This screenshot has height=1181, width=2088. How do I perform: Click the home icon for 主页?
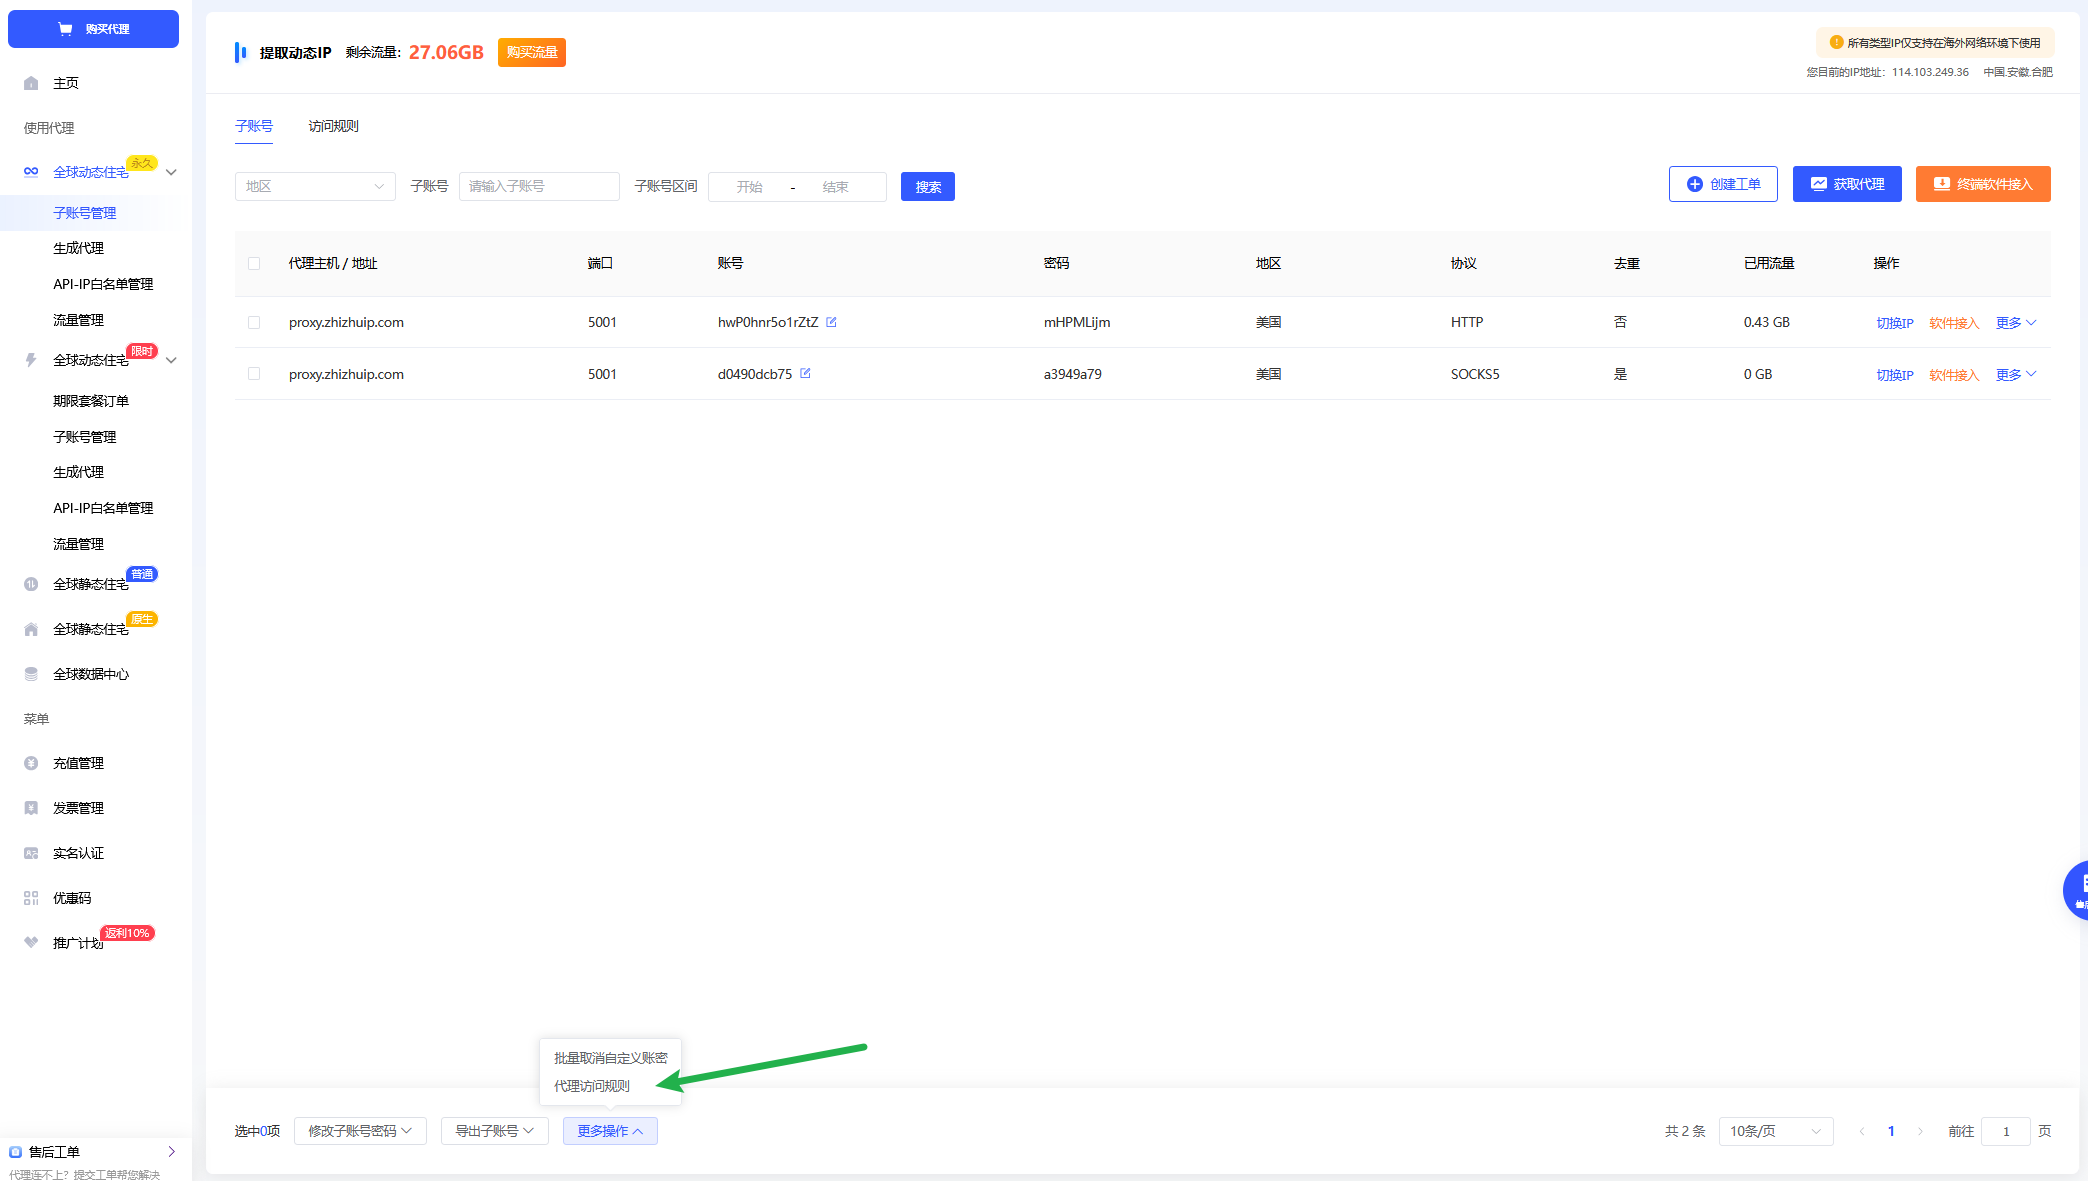coord(31,83)
